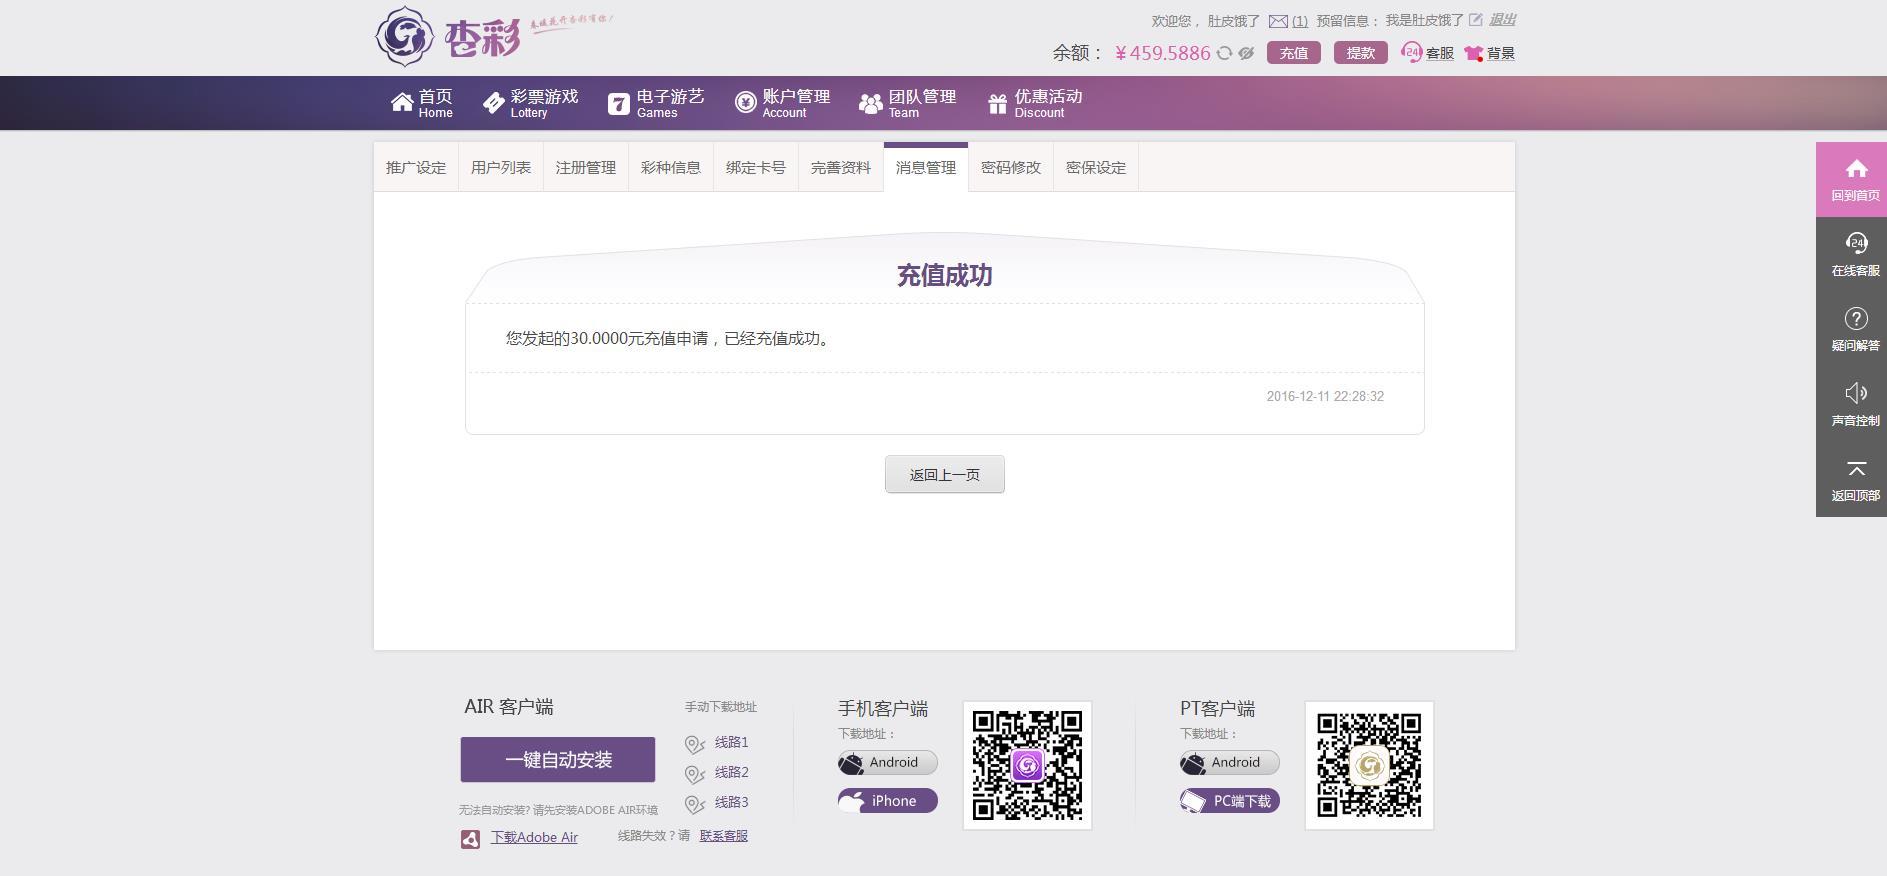Click 回到首页 in side panel
This screenshot has height=876, width=1887.
(x=1852, y=180)
